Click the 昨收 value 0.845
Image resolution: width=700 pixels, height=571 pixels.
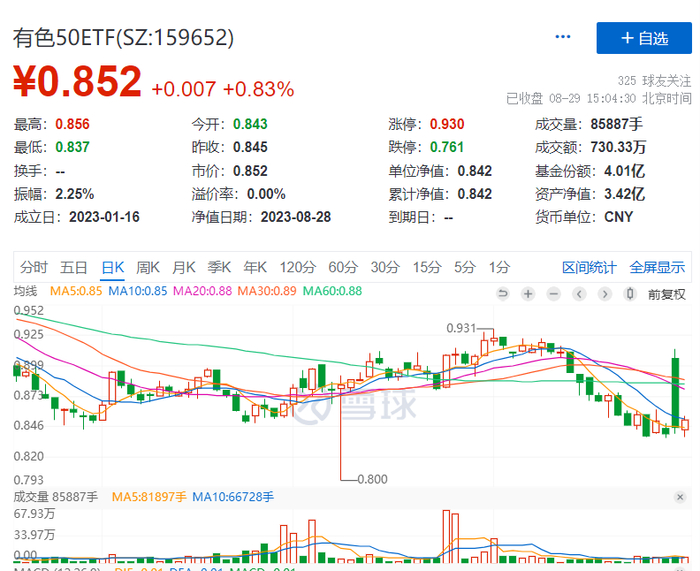(250, 147)
